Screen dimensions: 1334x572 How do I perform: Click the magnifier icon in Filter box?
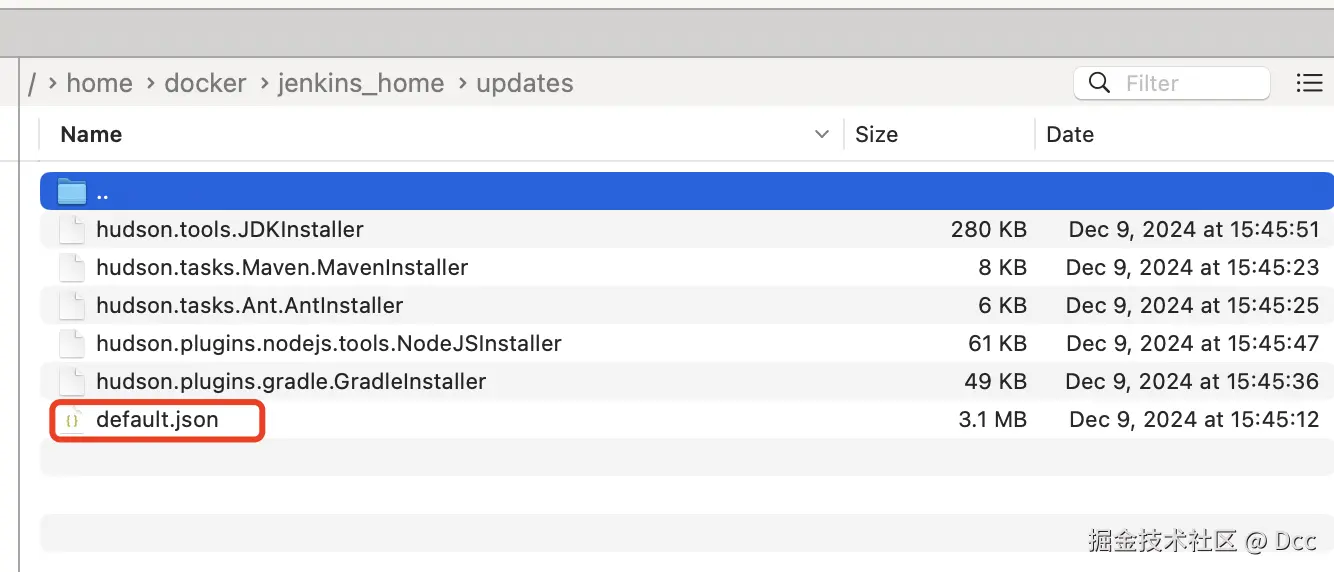coord(1099,83)
